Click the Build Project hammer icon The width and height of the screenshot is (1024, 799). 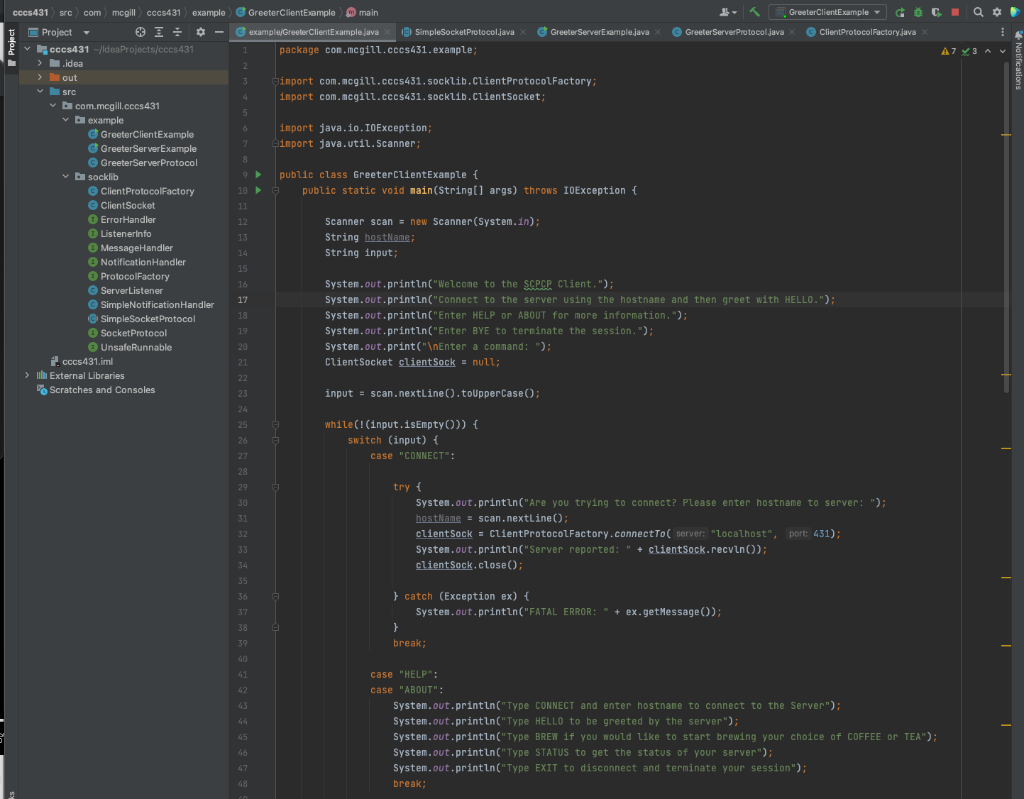pos(756,12)
